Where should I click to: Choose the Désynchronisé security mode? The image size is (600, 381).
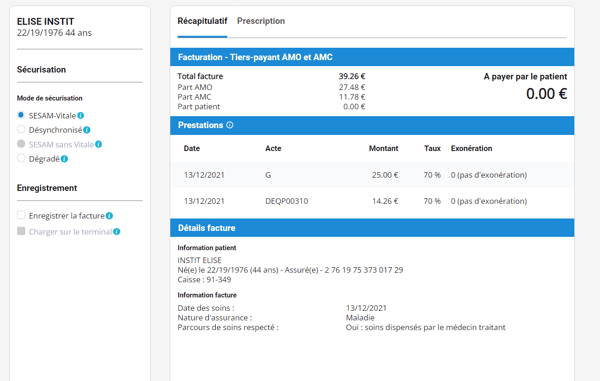point(21,129)
